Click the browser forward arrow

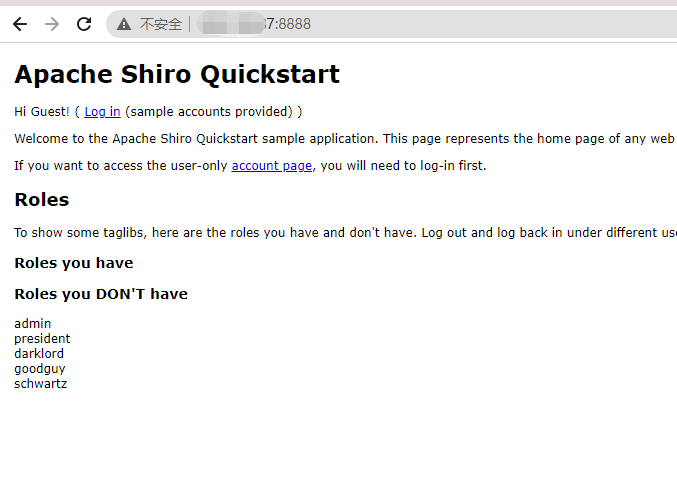pyautogui.click(x=52, y=24)
